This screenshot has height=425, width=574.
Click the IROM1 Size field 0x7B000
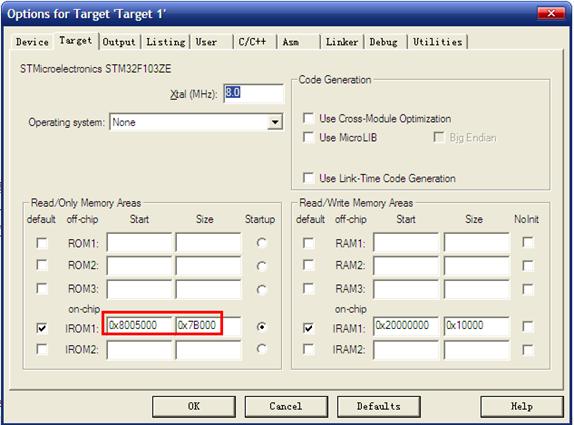[x=208, y=325]
